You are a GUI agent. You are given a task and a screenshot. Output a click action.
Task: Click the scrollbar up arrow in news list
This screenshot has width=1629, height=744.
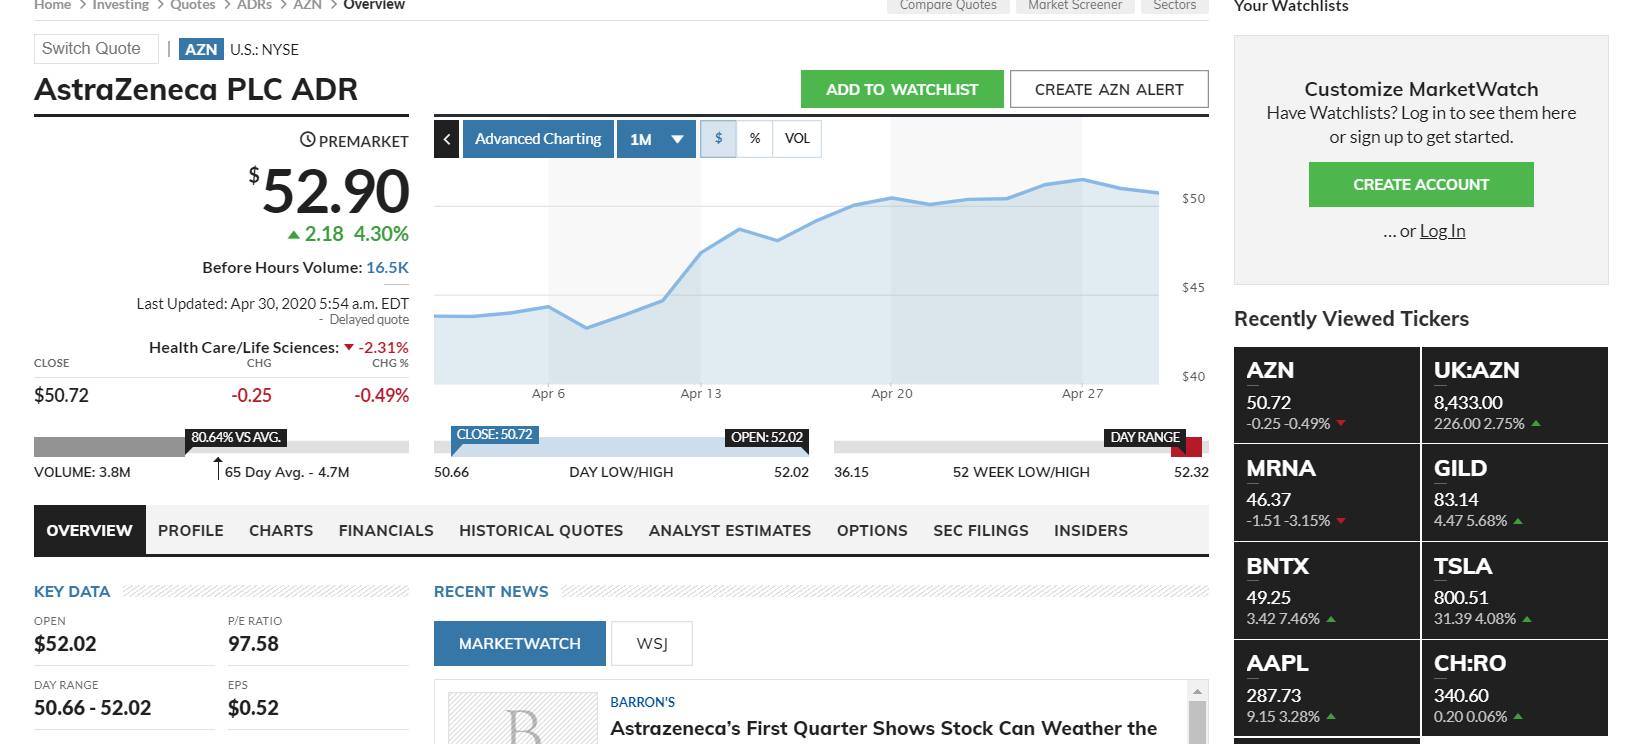[x=1197, y=691]
